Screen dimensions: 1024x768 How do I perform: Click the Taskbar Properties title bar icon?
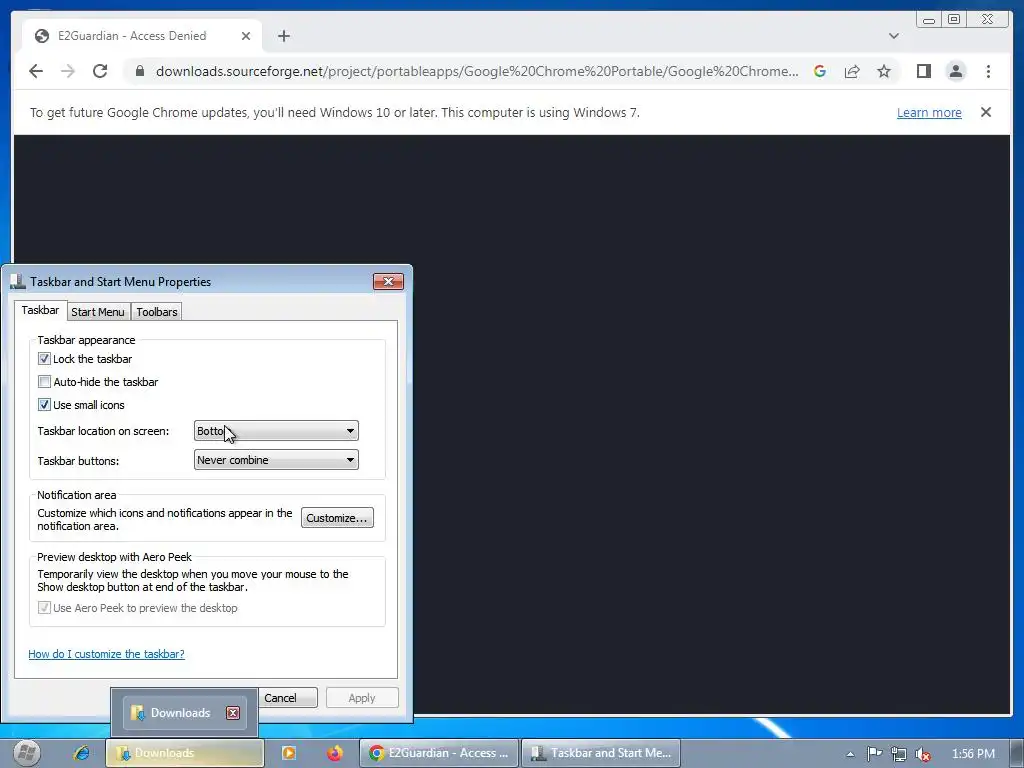(x=18, y=281)
